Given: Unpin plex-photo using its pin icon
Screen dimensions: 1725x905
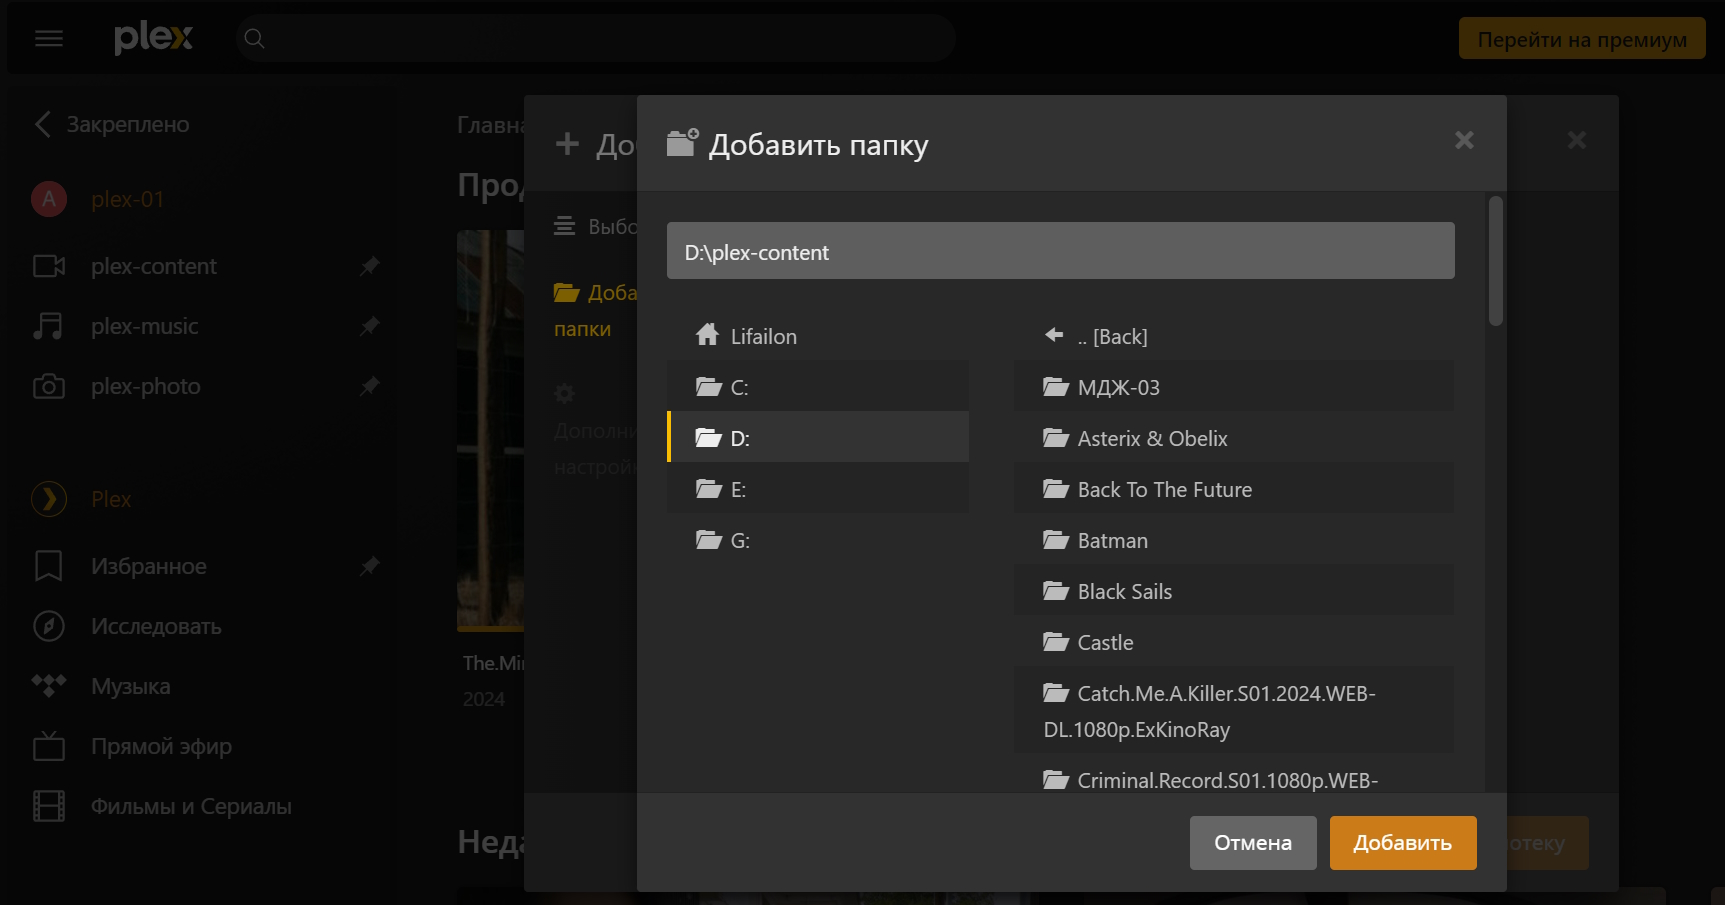Looking at the screenshot, I should click(x=370, y=386).
